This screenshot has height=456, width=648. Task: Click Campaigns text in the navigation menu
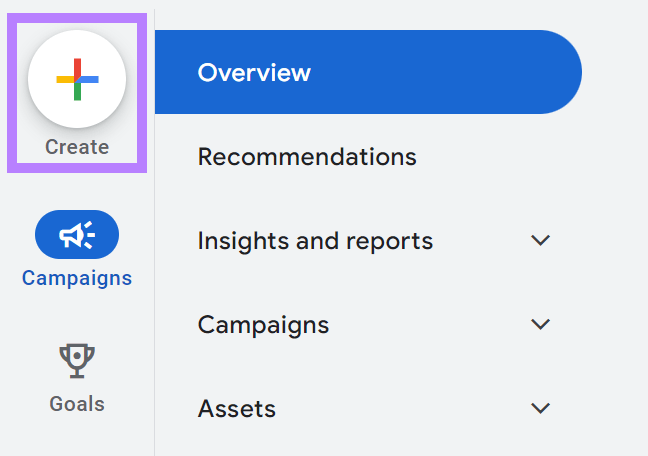click(x=263, y=325)
